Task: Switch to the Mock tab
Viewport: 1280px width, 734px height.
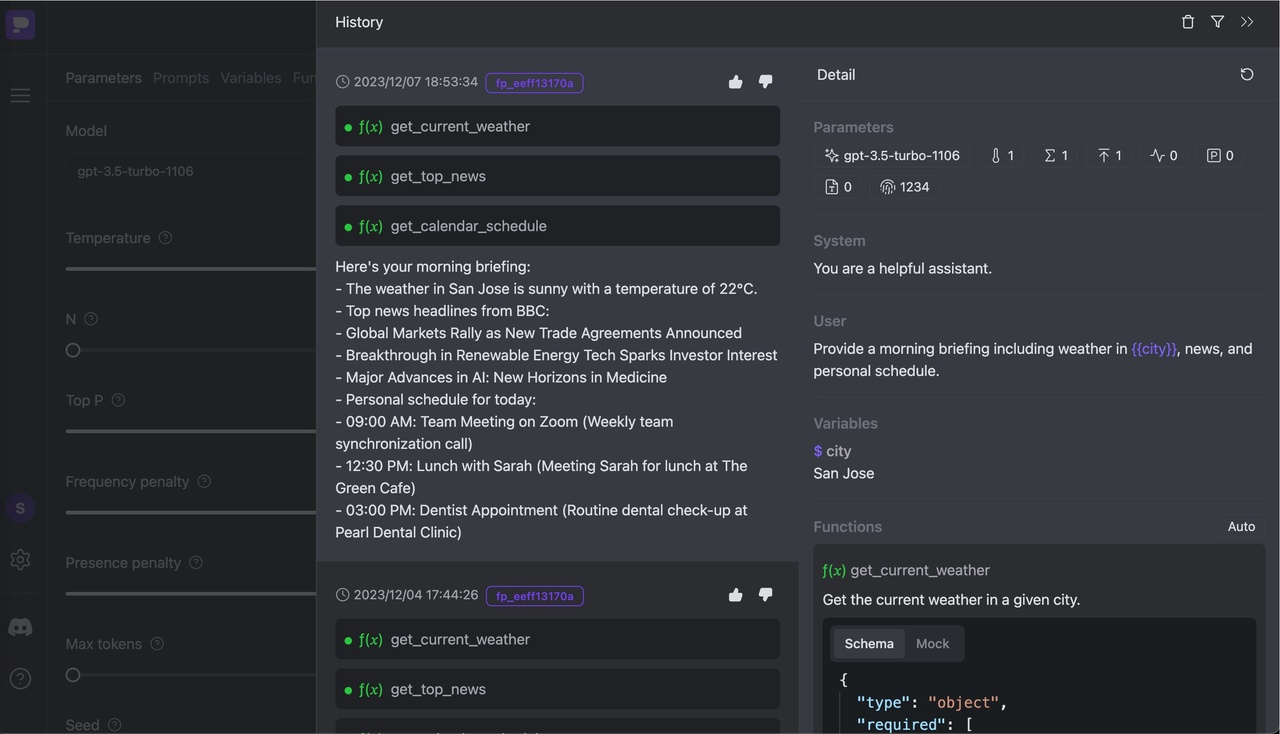Action: 932,644
